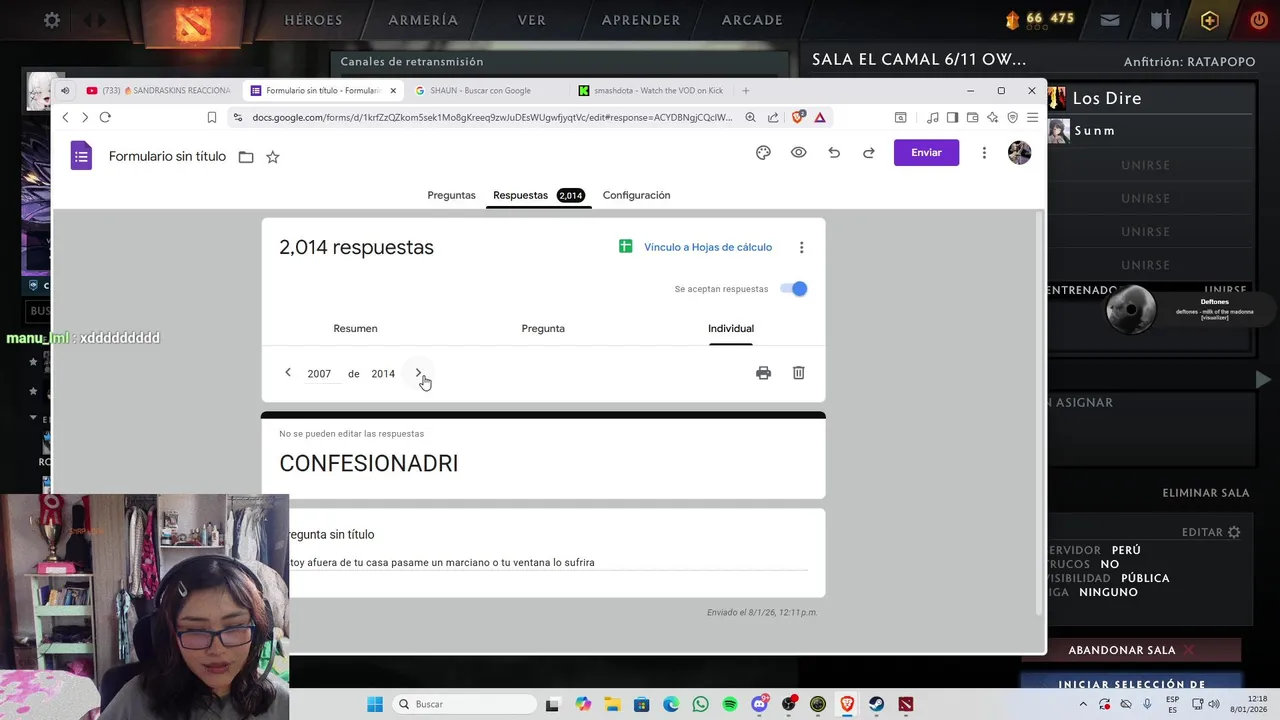
Task: Join first UNIRSE slot under Sunm
Action: pyautogui.click(x=1145, y=165)
